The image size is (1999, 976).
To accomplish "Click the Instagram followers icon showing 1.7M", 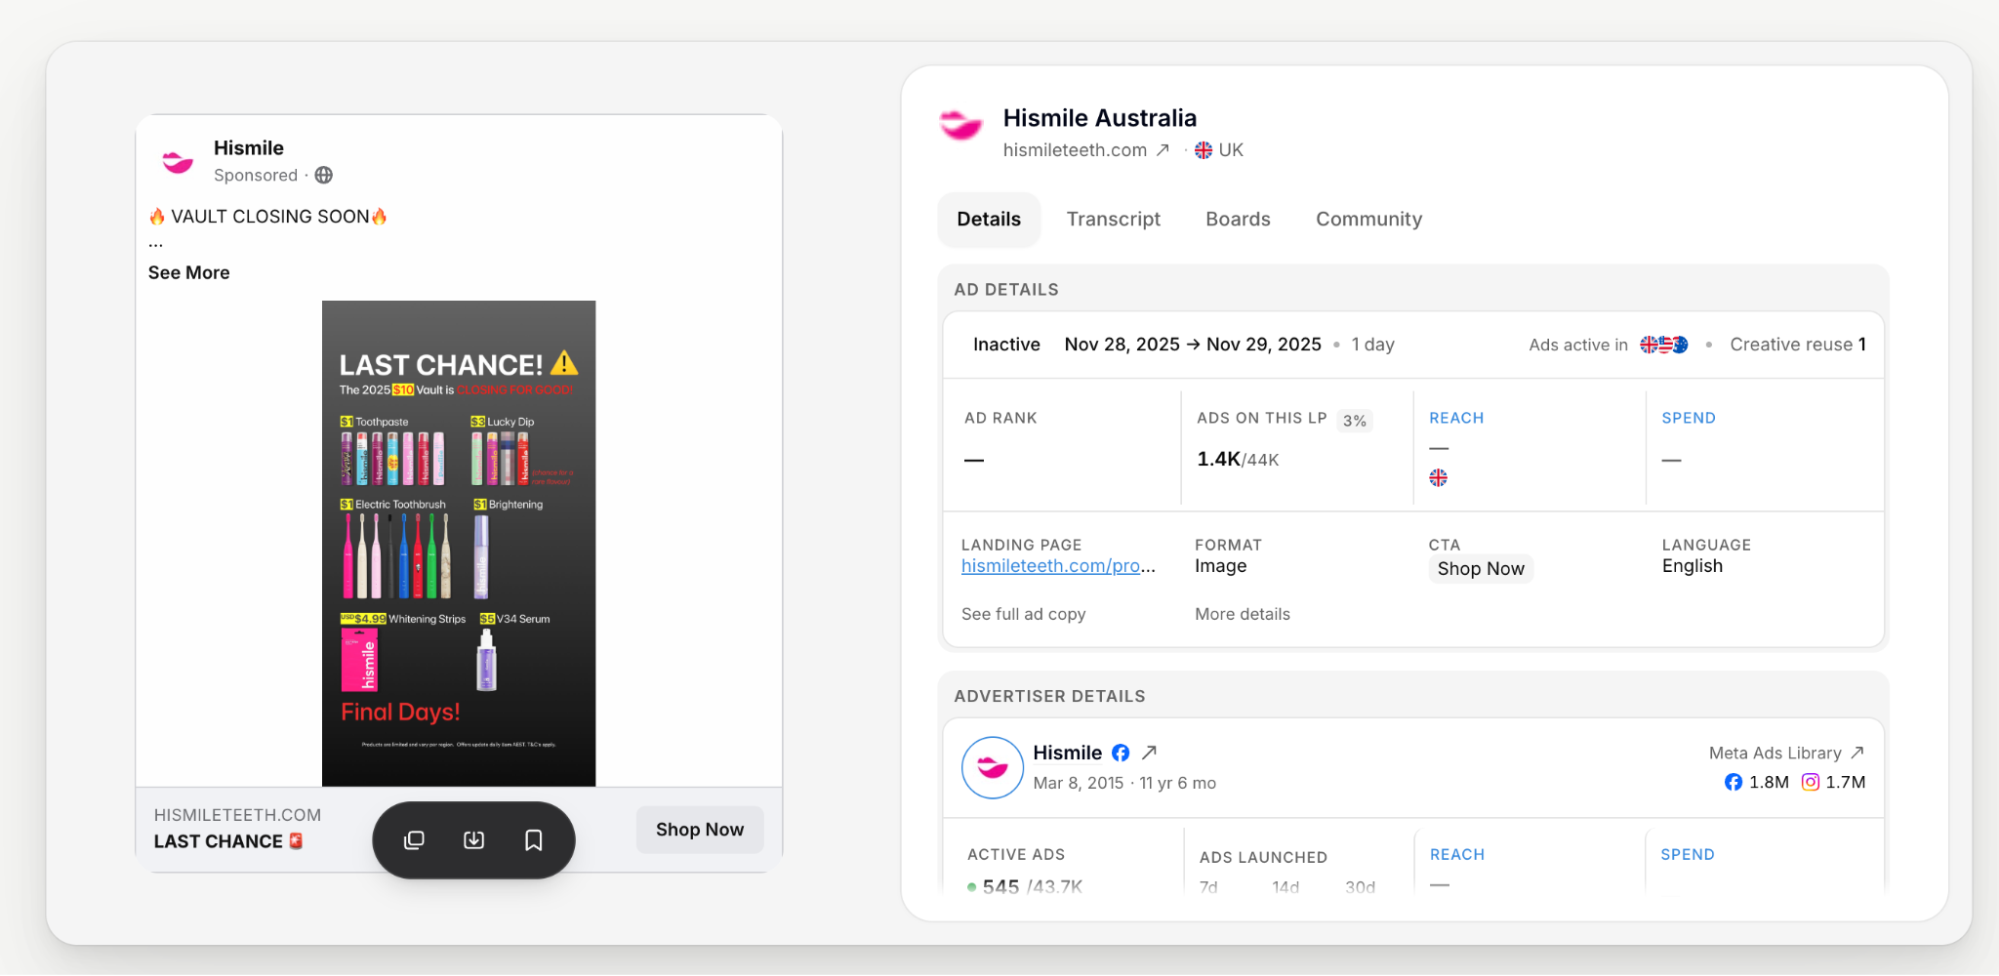I will [1810, 782].
